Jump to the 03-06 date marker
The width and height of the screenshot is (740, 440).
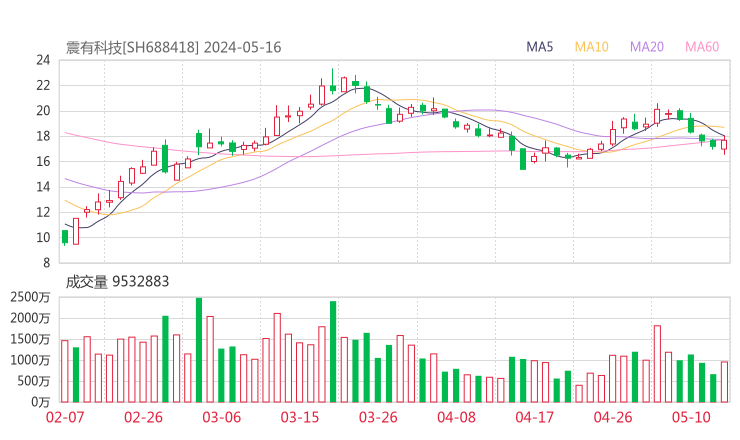point(222,417)
